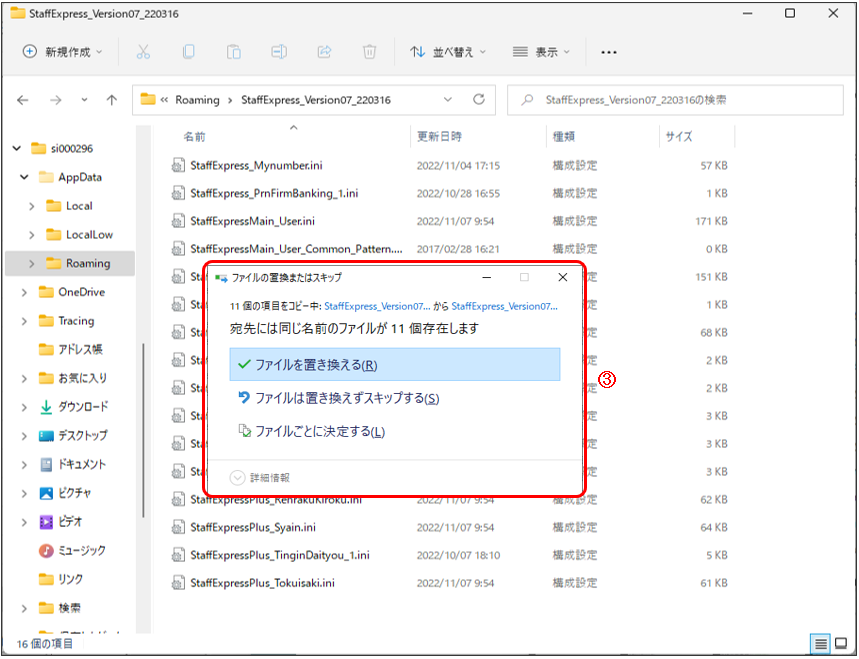Close the replace or skip dialog
This screenshot has width=859, height=659.
click(562, 277)
